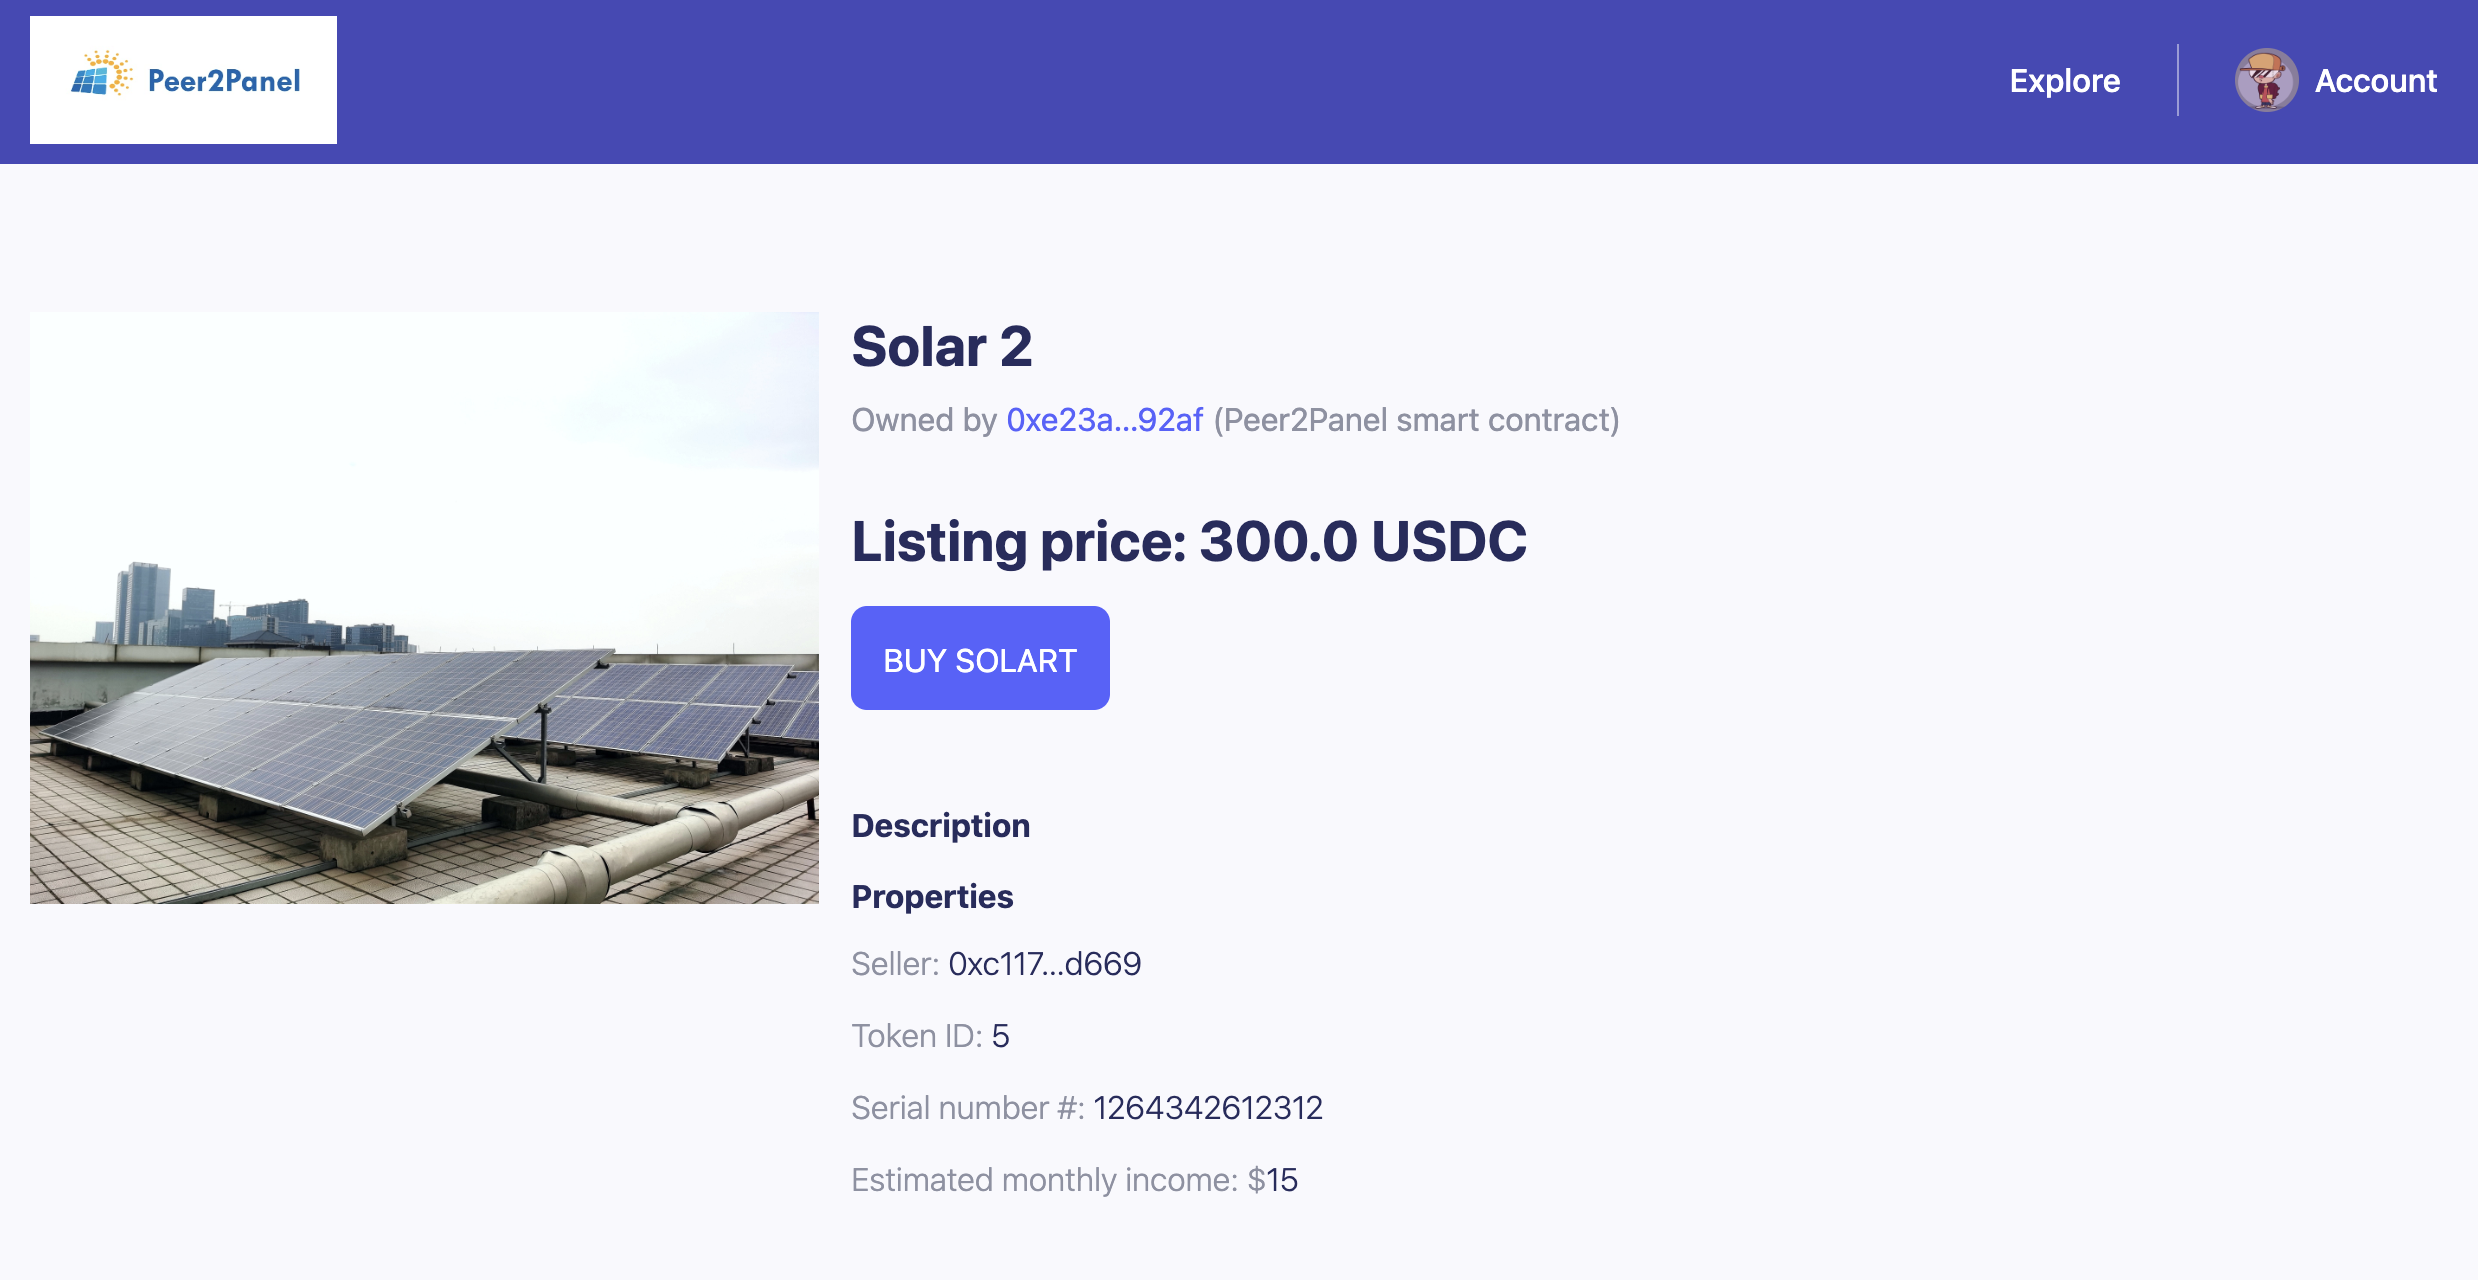The width and height of the screenshot is (2478, 1280).
Task: Click the Peer2Panel brand name text
Action: [x=224, y=81]
